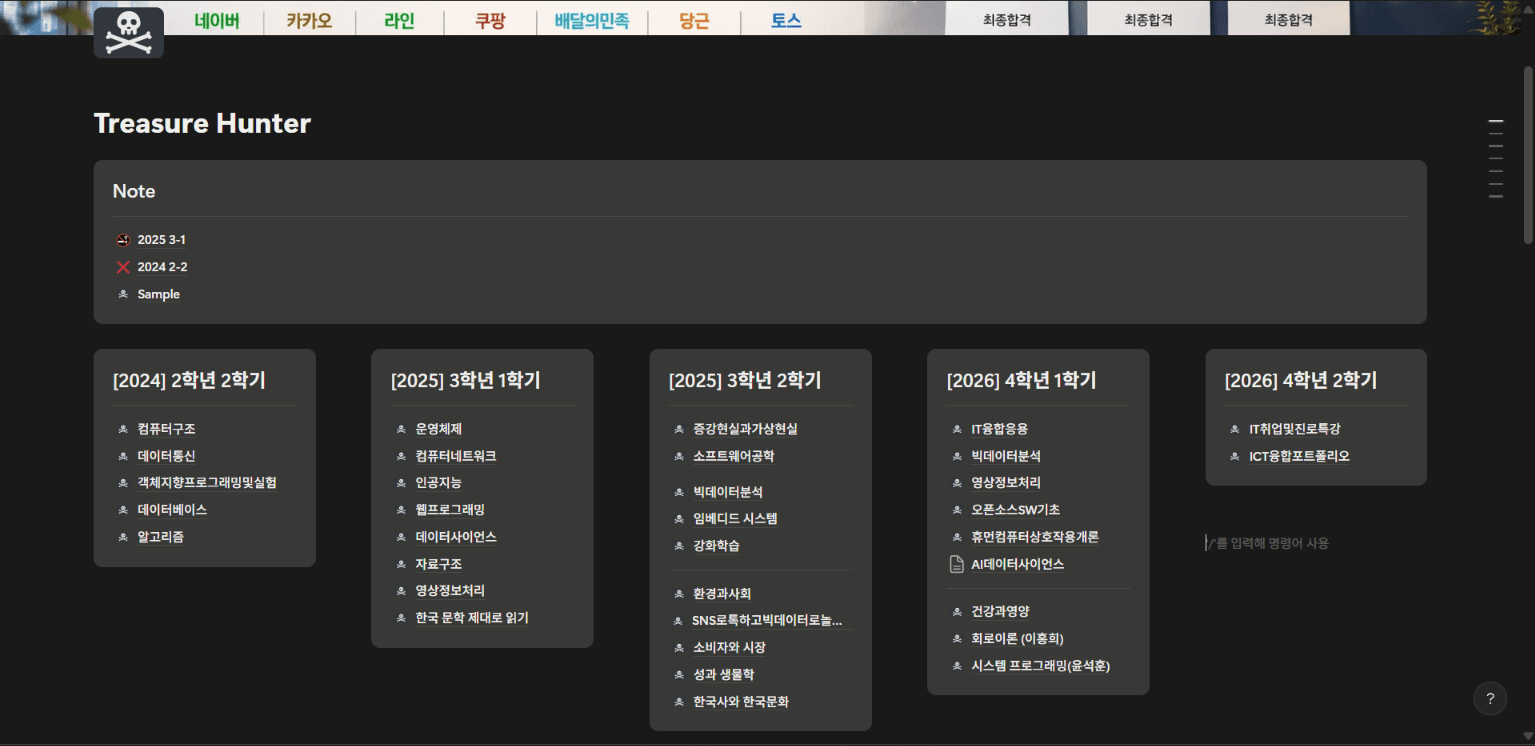Open the 소프트웨어공학 page link
This screenshot has height=746, width=1535.
click(734, 456)
